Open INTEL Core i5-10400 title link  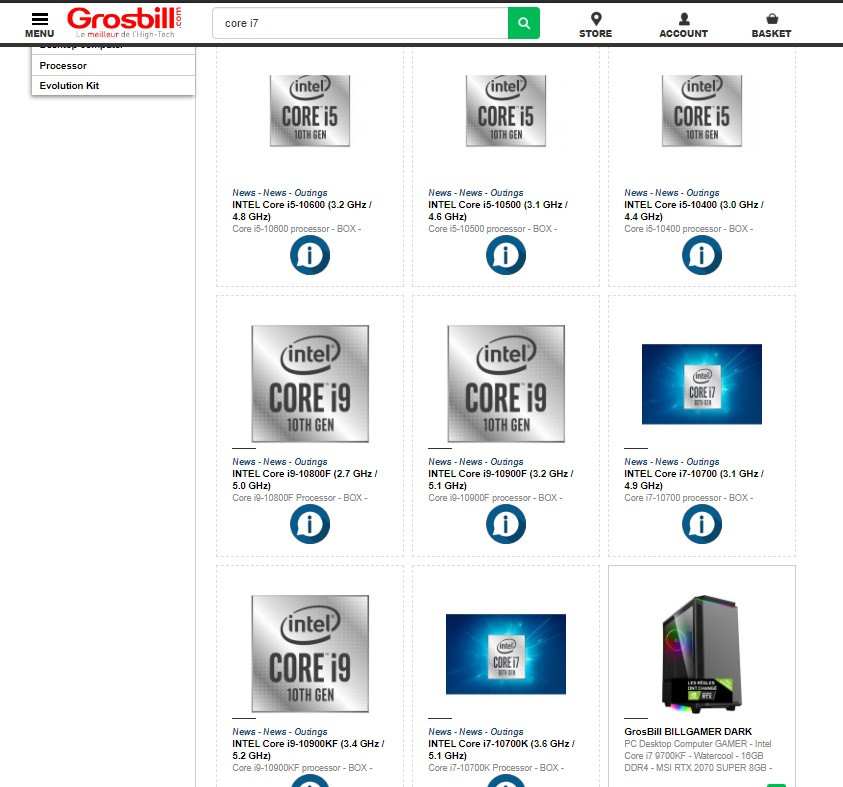pos(694,211)
